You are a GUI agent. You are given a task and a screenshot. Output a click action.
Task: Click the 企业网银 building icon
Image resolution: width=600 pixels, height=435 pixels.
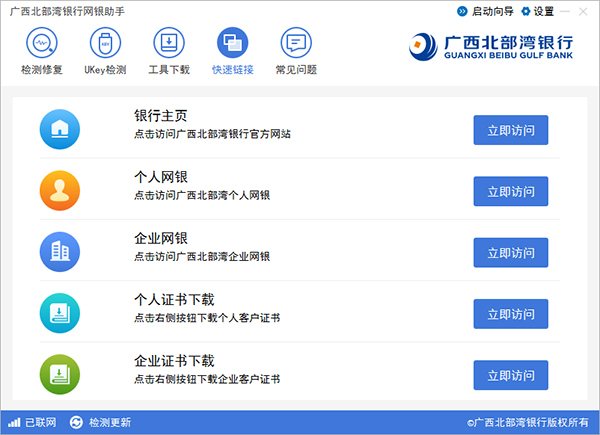[x=60, y=252]
